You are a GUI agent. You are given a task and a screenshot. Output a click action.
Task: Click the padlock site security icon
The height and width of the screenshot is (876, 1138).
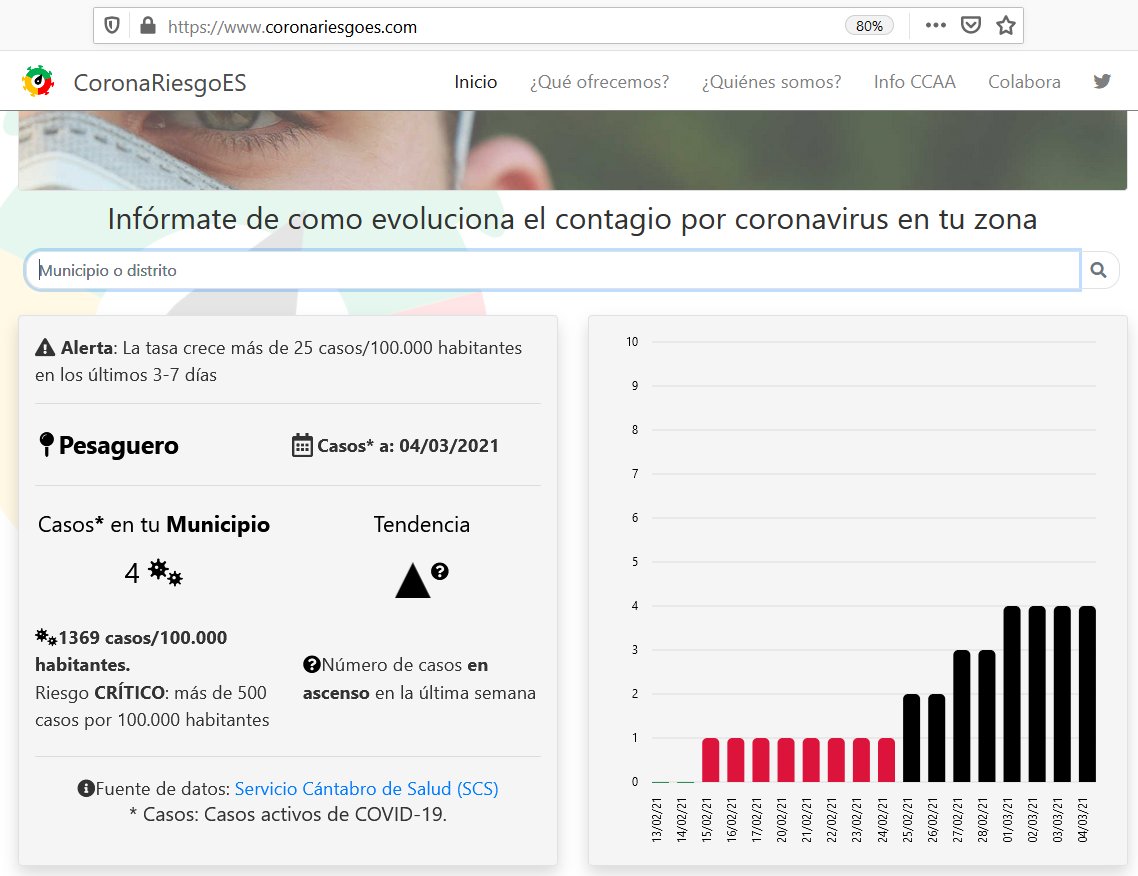[148, 26]
